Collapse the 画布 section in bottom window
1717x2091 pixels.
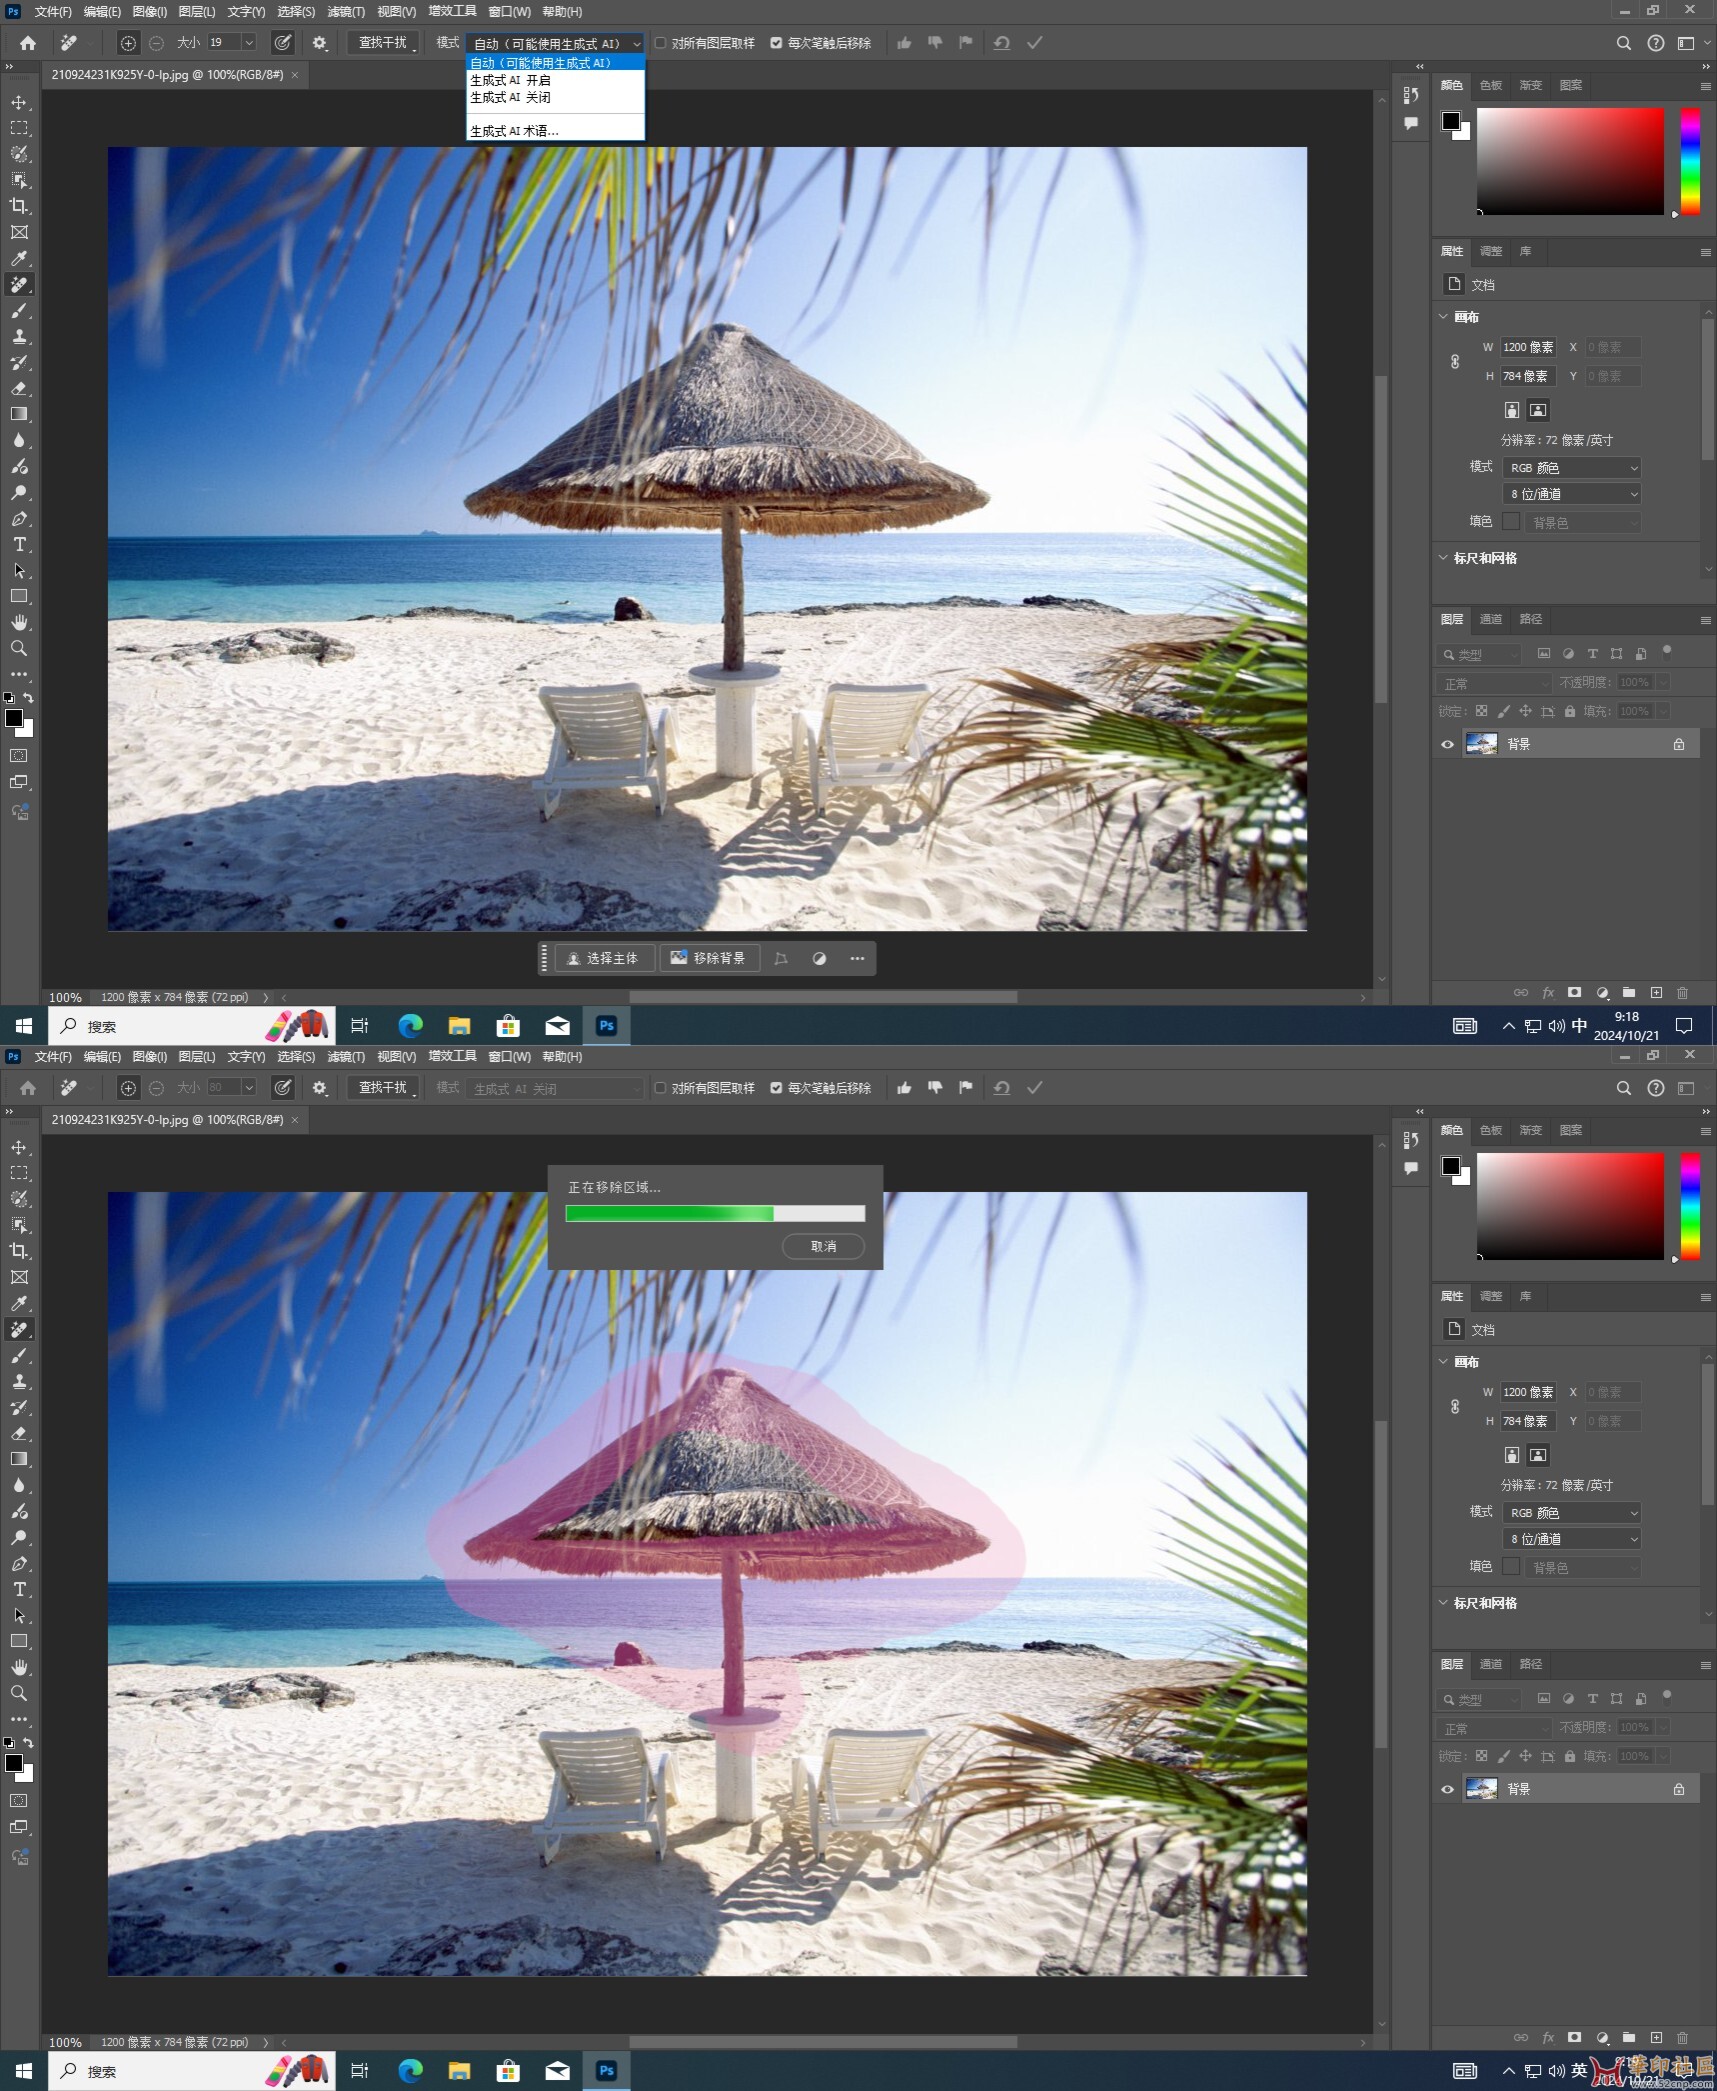(1443, 1362)
